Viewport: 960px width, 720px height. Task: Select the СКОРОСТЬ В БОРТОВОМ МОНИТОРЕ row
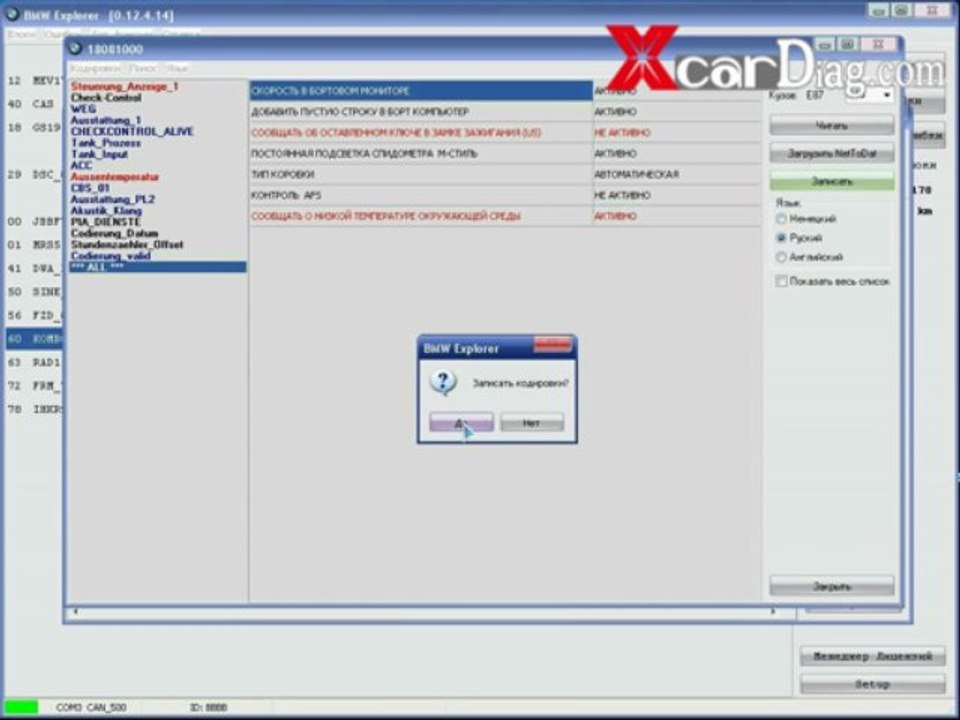pyautogui.click(x=421, y=91)
